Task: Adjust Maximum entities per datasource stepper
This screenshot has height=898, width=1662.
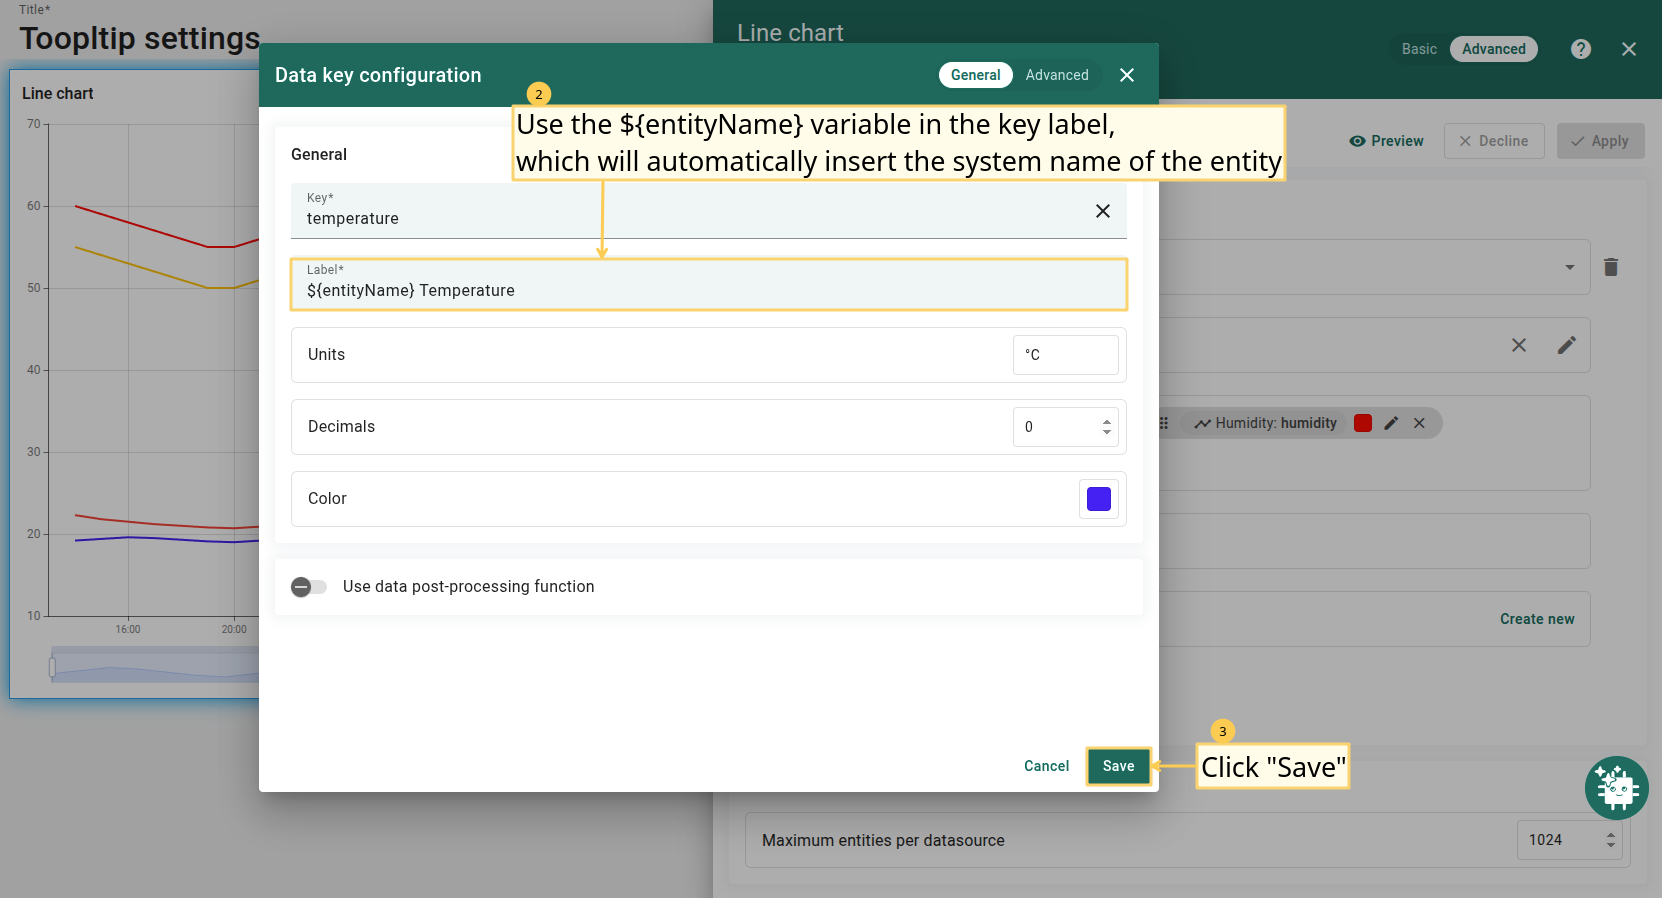Action: pyautogui.click(x=1610, y=840)
